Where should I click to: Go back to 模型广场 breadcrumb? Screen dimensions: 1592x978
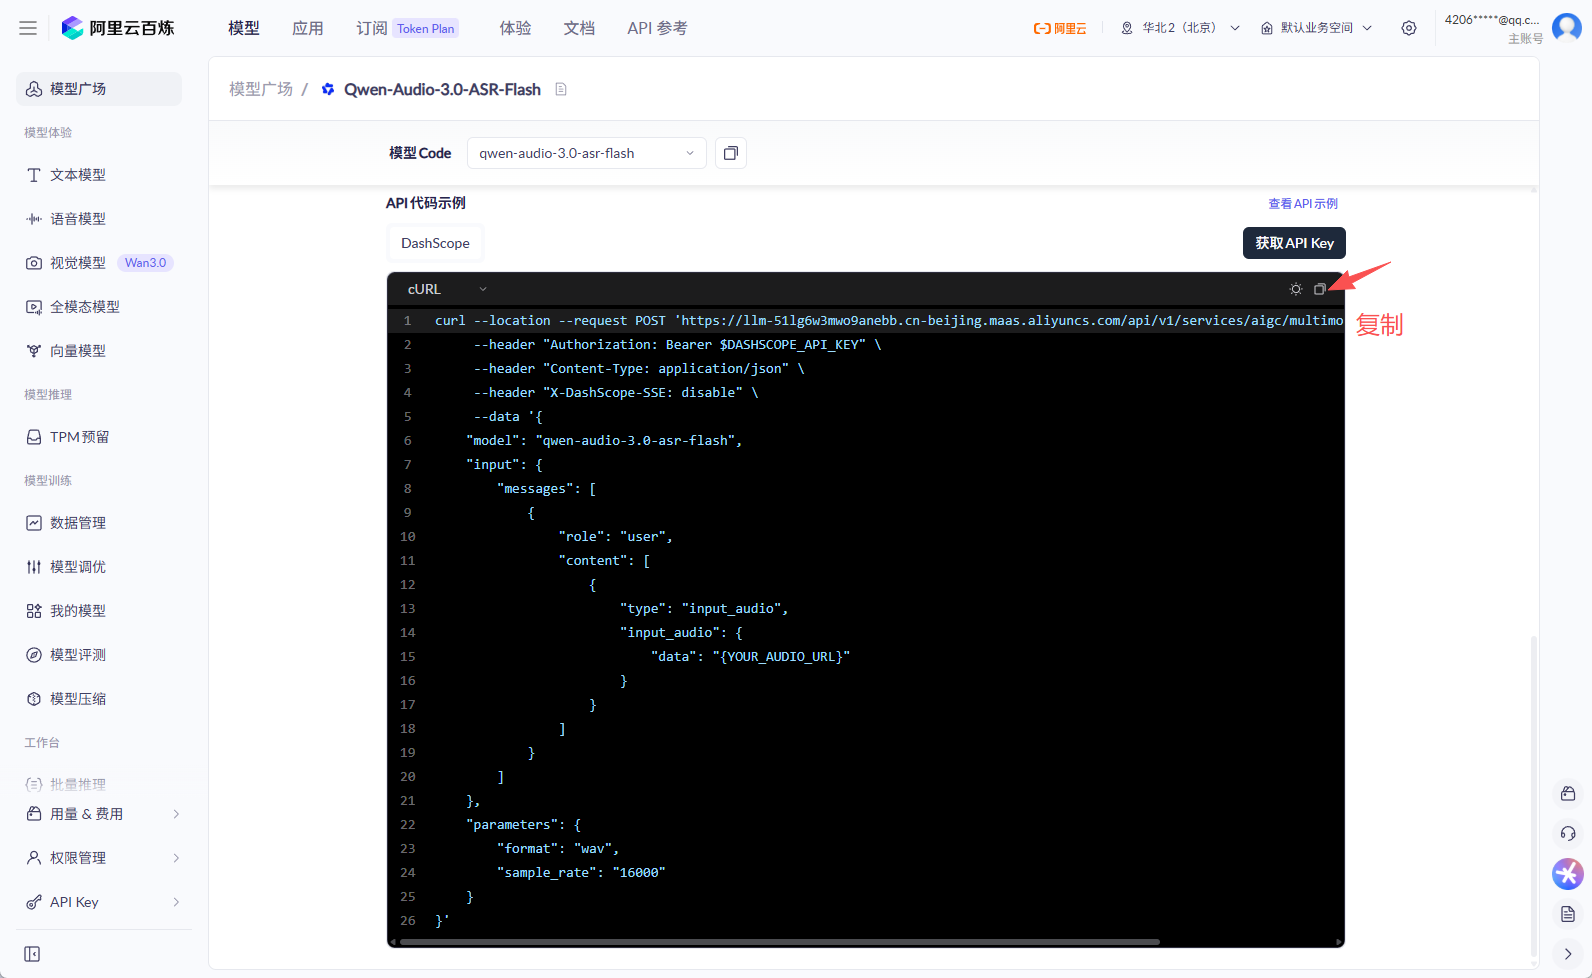coord(261,89)
